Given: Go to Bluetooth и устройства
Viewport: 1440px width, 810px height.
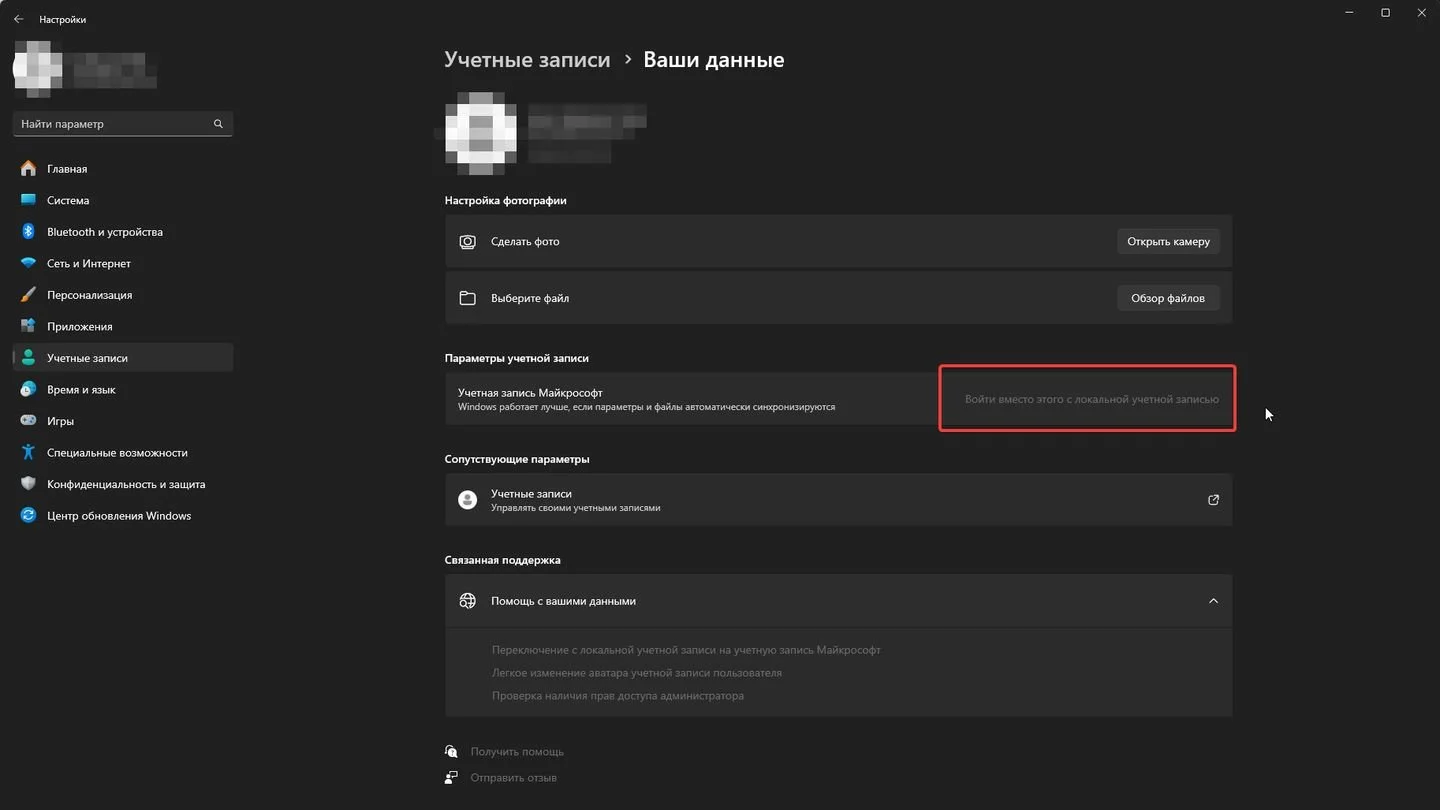Looking at the screenshot, I should 122,232.
